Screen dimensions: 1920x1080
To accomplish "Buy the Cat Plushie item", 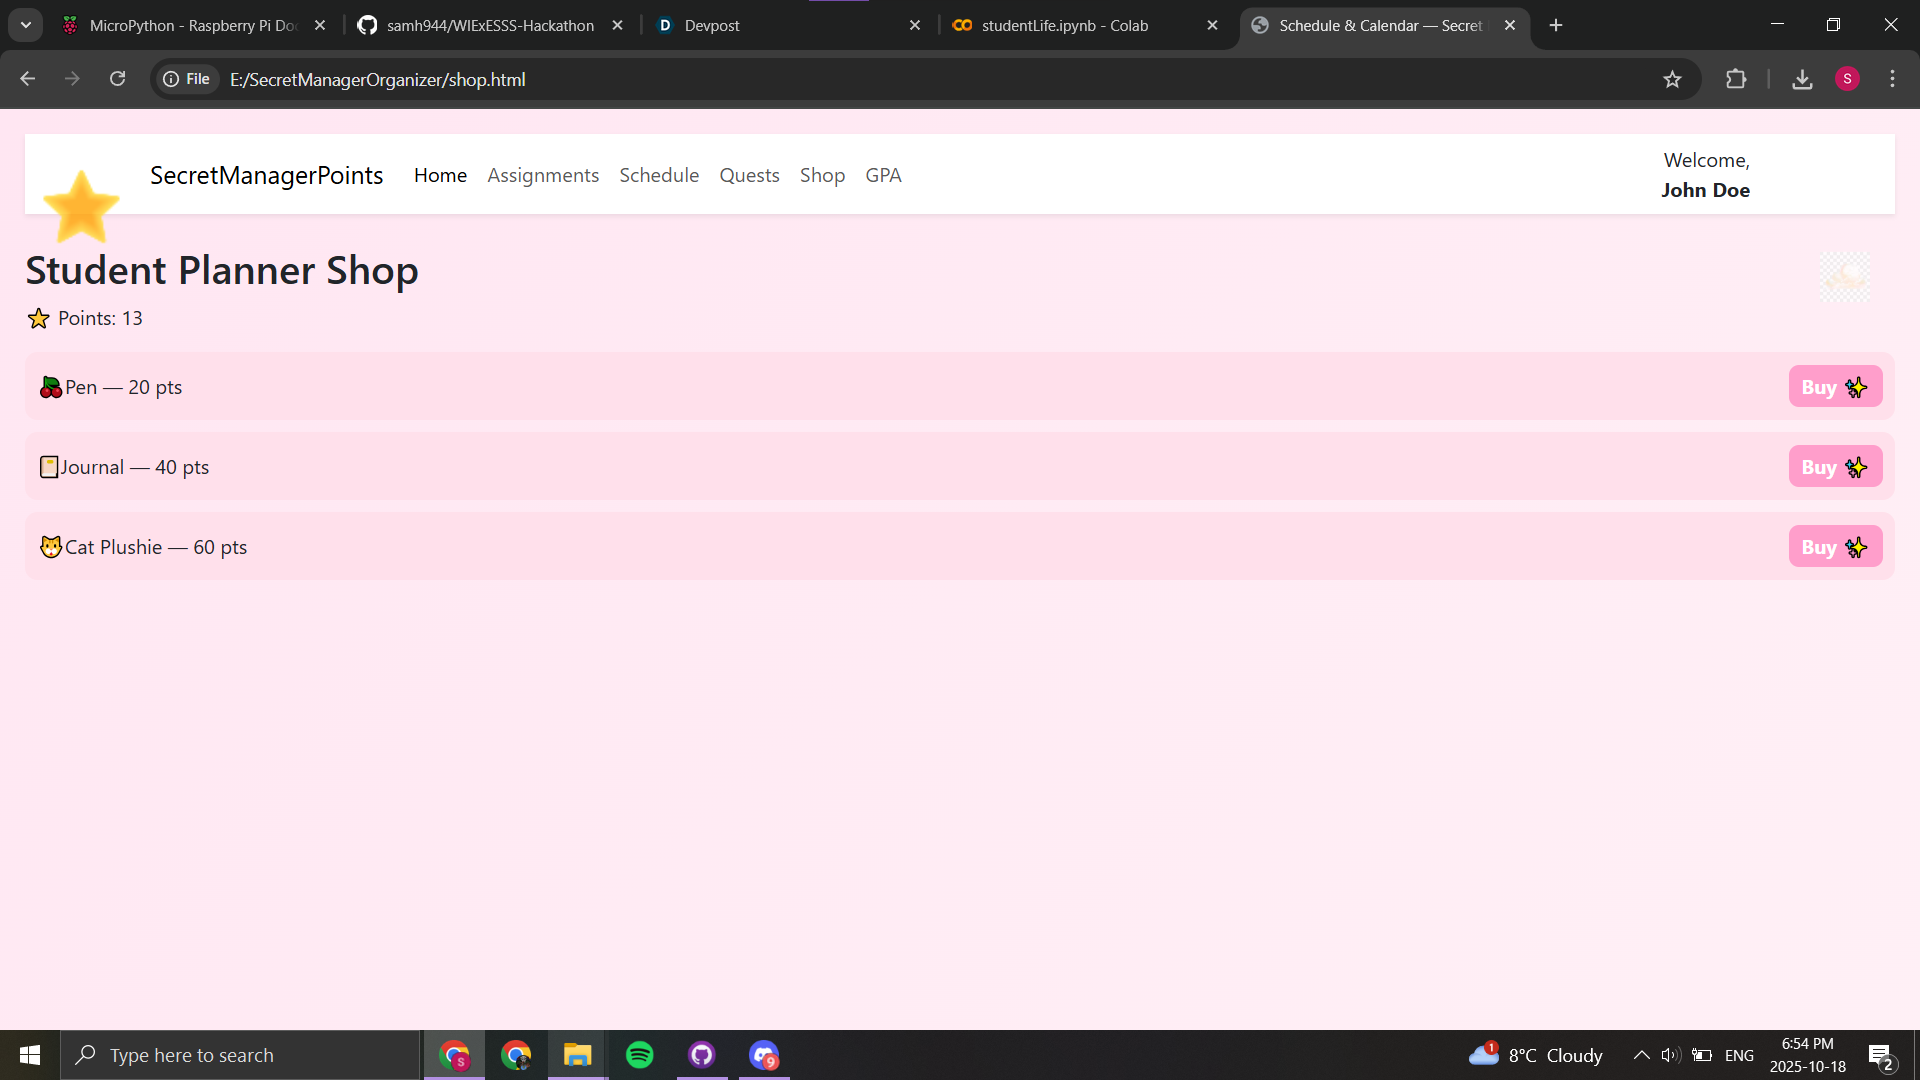I will click(x=1834, y=547).
